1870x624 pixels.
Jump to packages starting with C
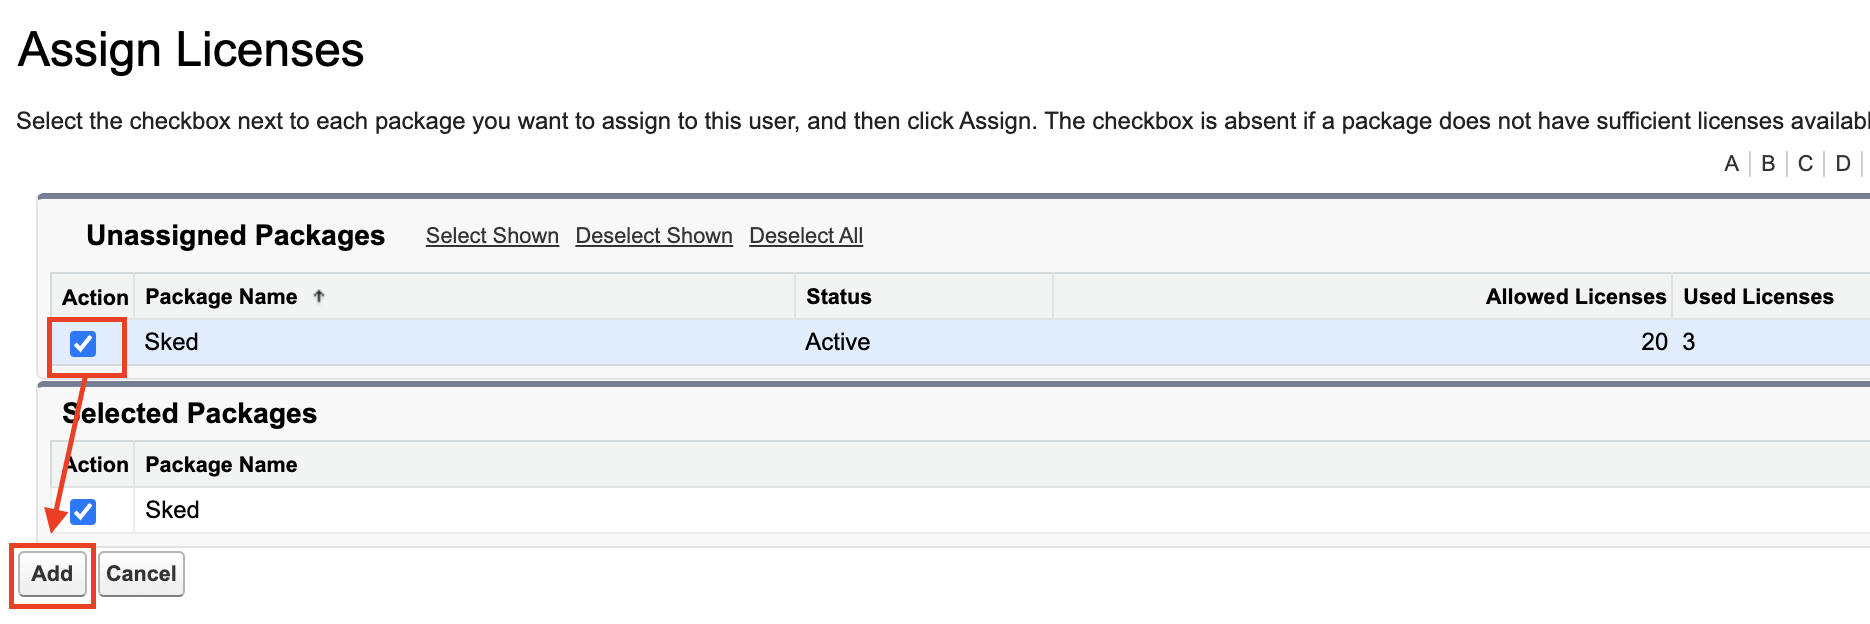[1805, 164]
